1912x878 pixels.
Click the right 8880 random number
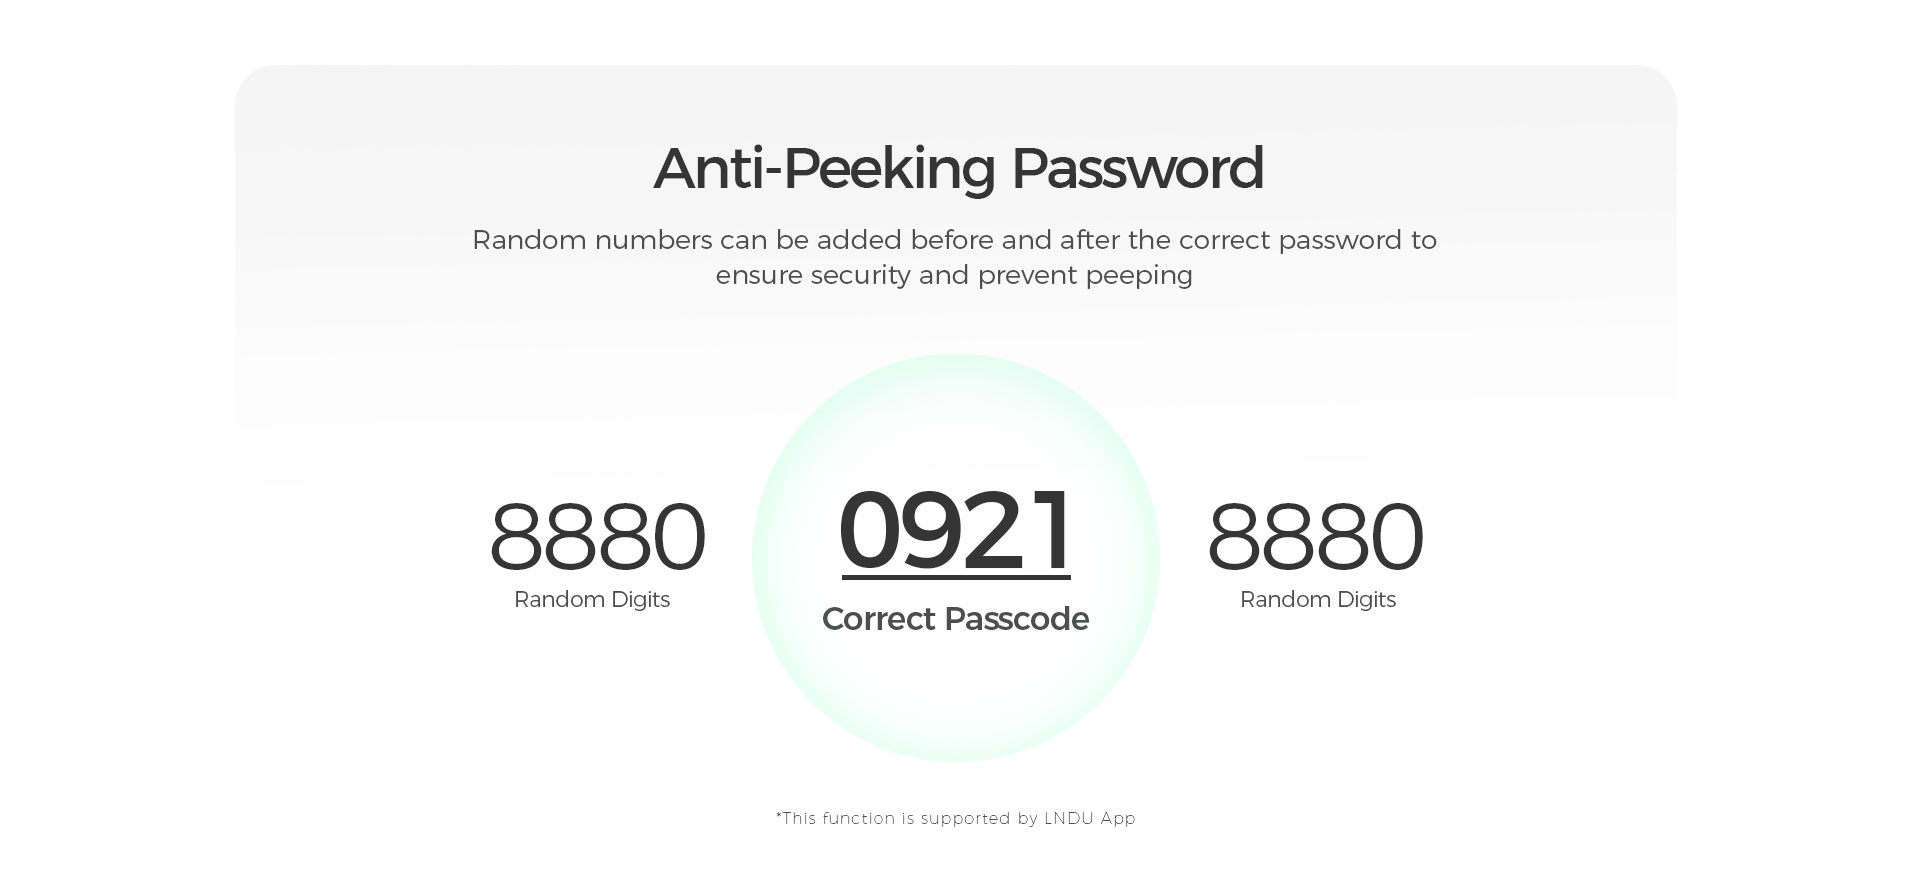[1314, 537]
